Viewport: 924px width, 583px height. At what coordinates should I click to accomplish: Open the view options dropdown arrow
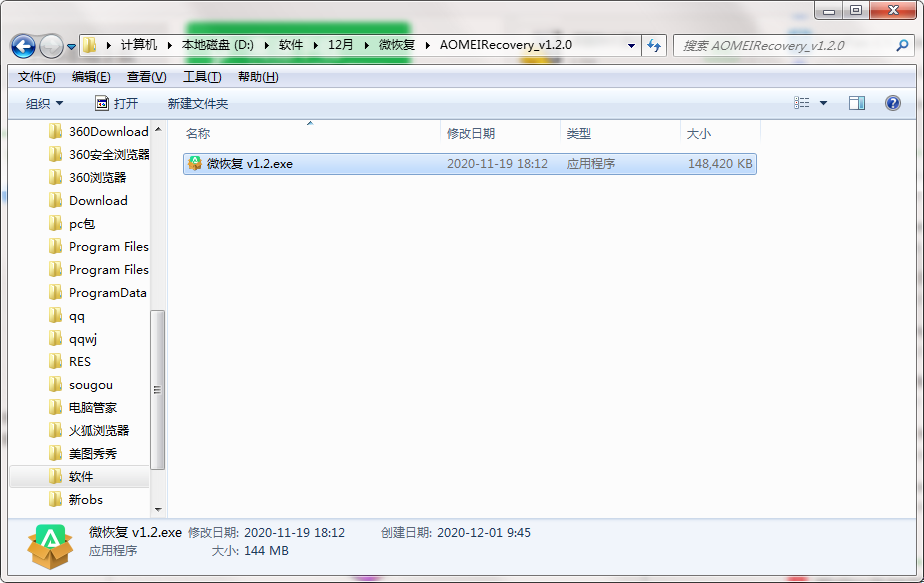tap(824, 104)
